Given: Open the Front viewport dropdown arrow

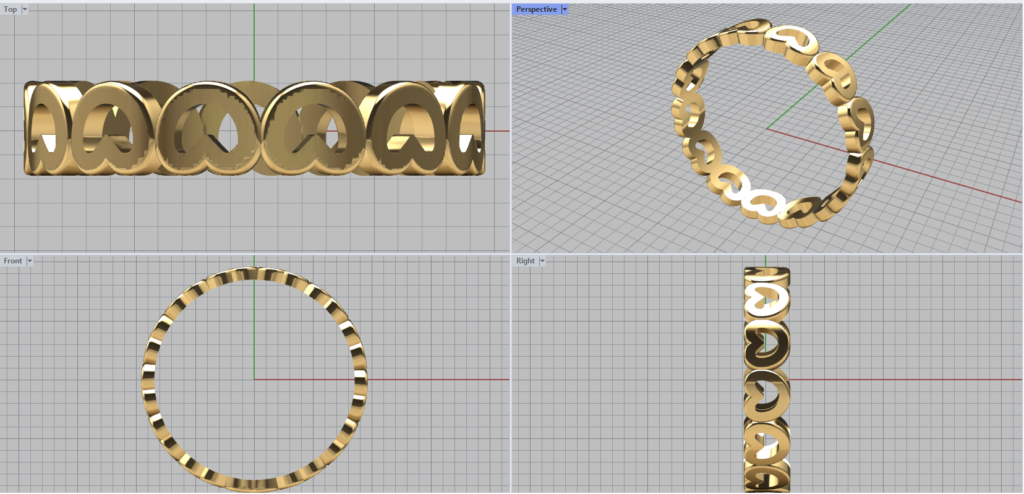Looking at the screenshot, I should coord(29,261).
